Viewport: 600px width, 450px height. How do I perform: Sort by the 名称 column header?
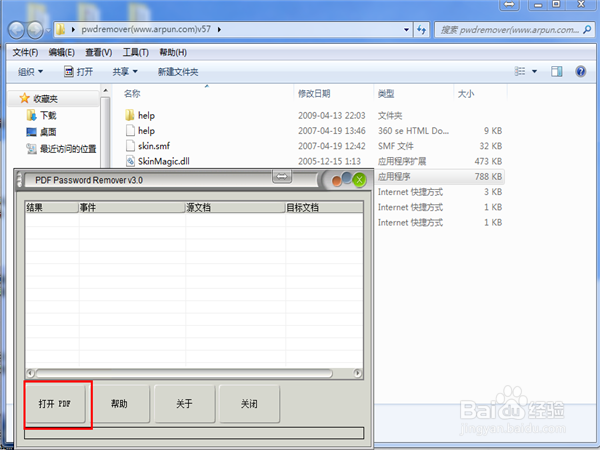click(x=132, y=93)
